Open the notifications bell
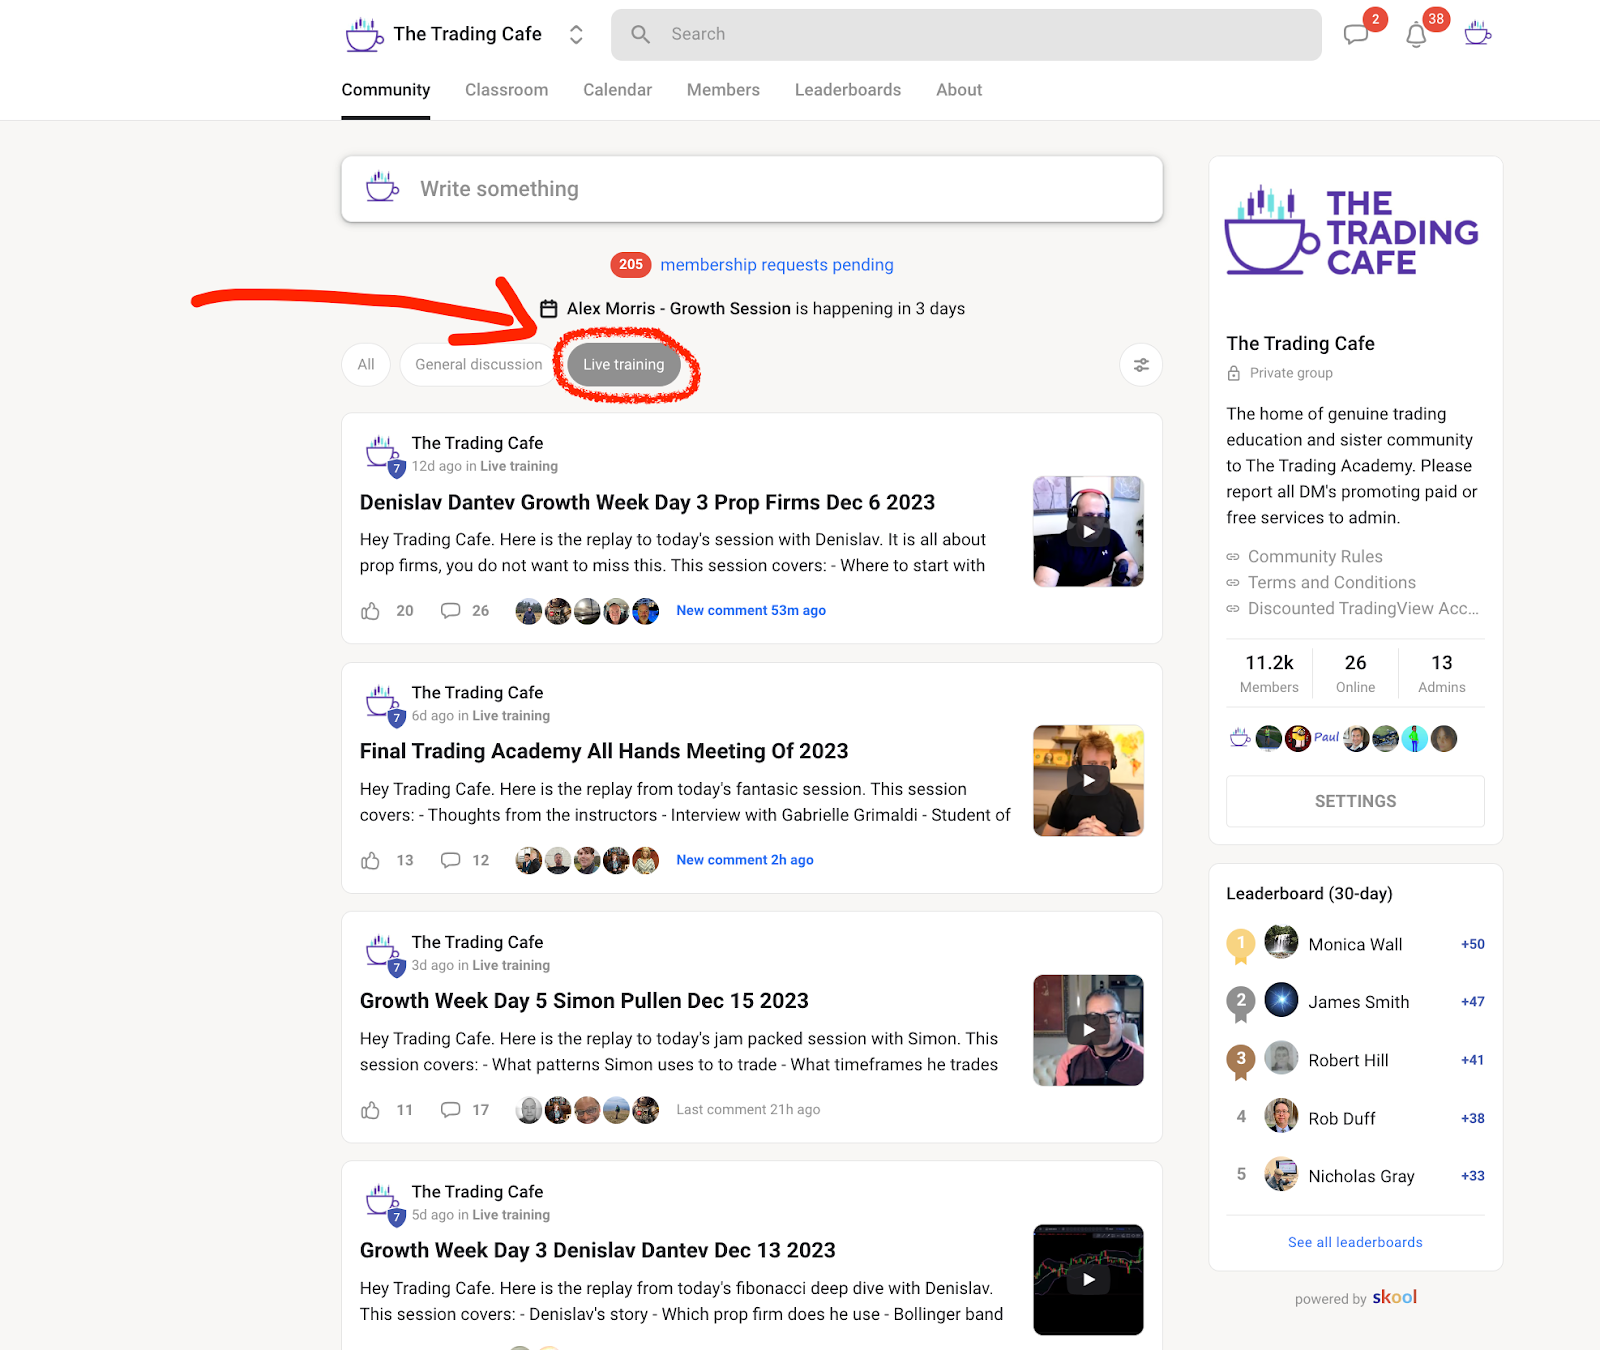The width and height of the screenshot is (1600, 1350). [x=1416, y=36]
